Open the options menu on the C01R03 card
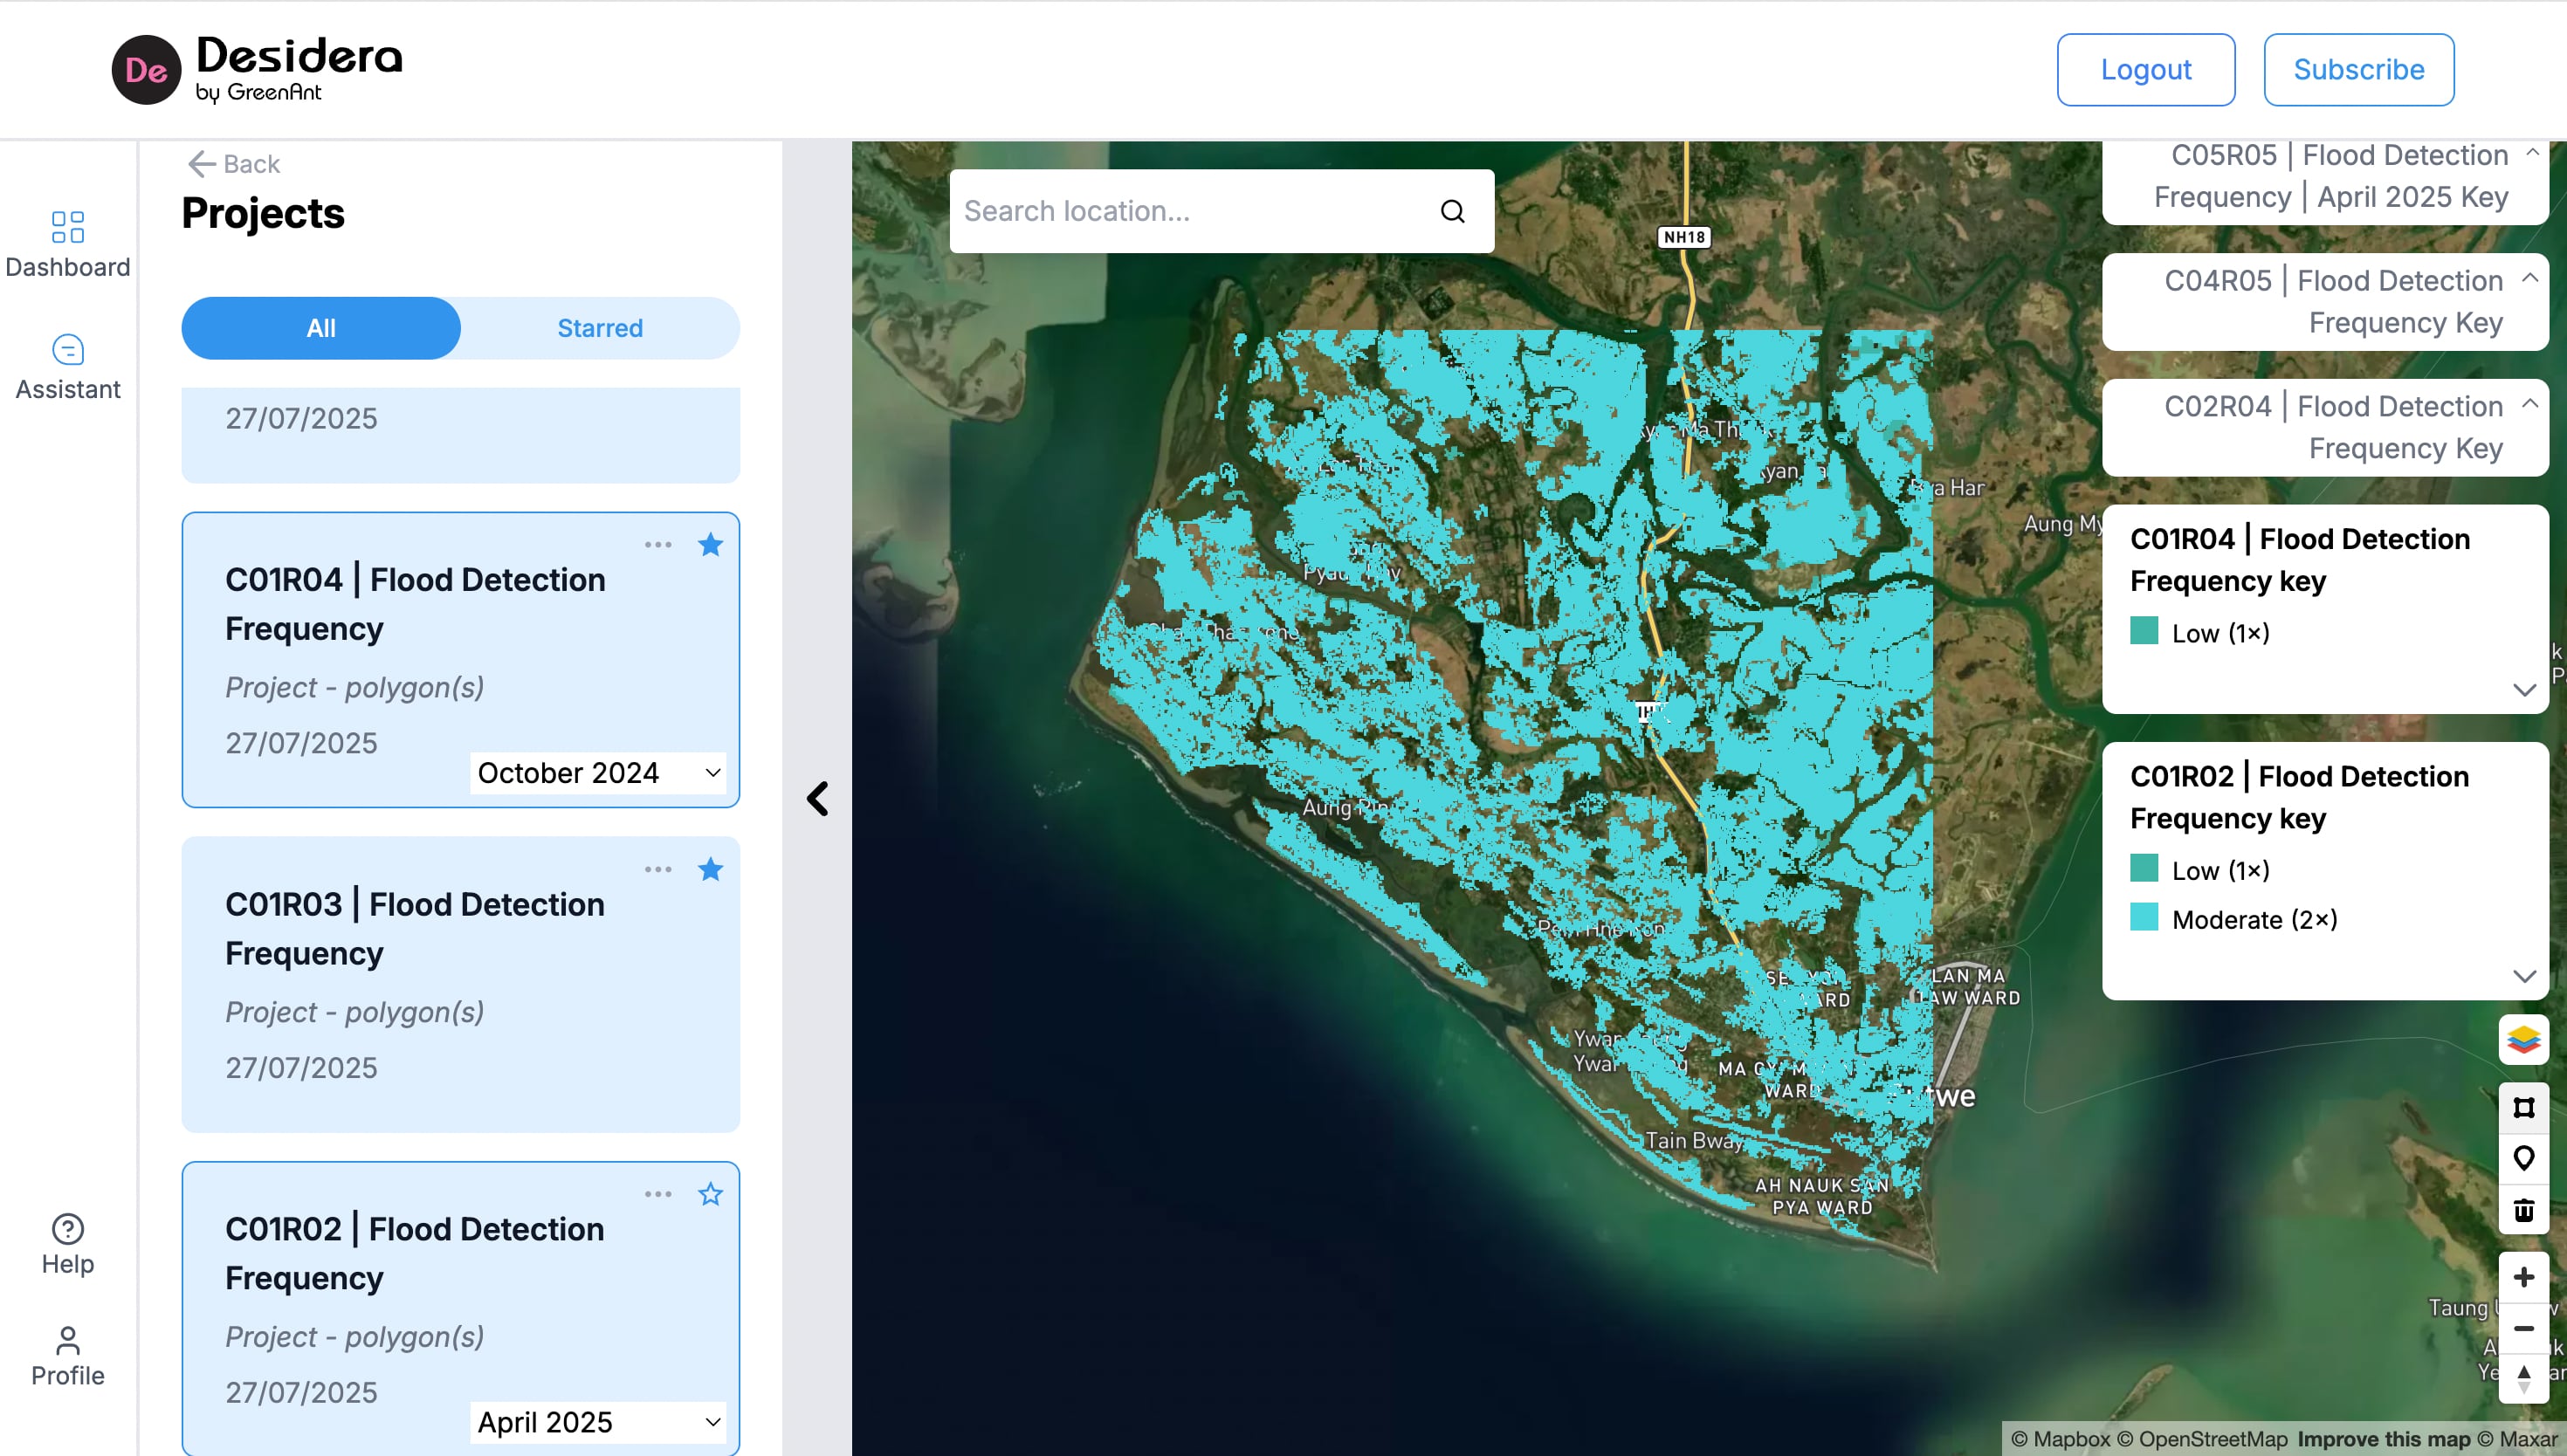 pyautogui.click(x=658, y=869)
